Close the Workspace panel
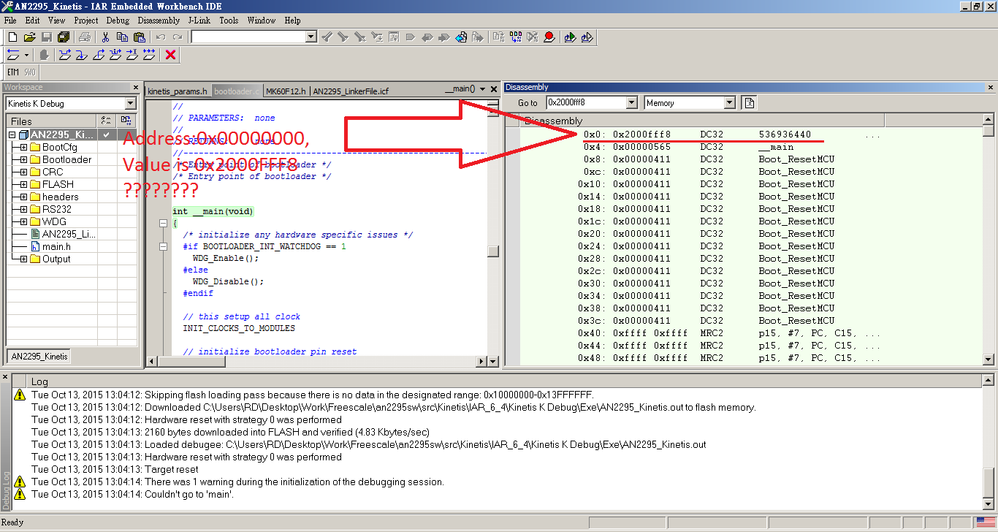The image size is (998, 532). (135, 87)
